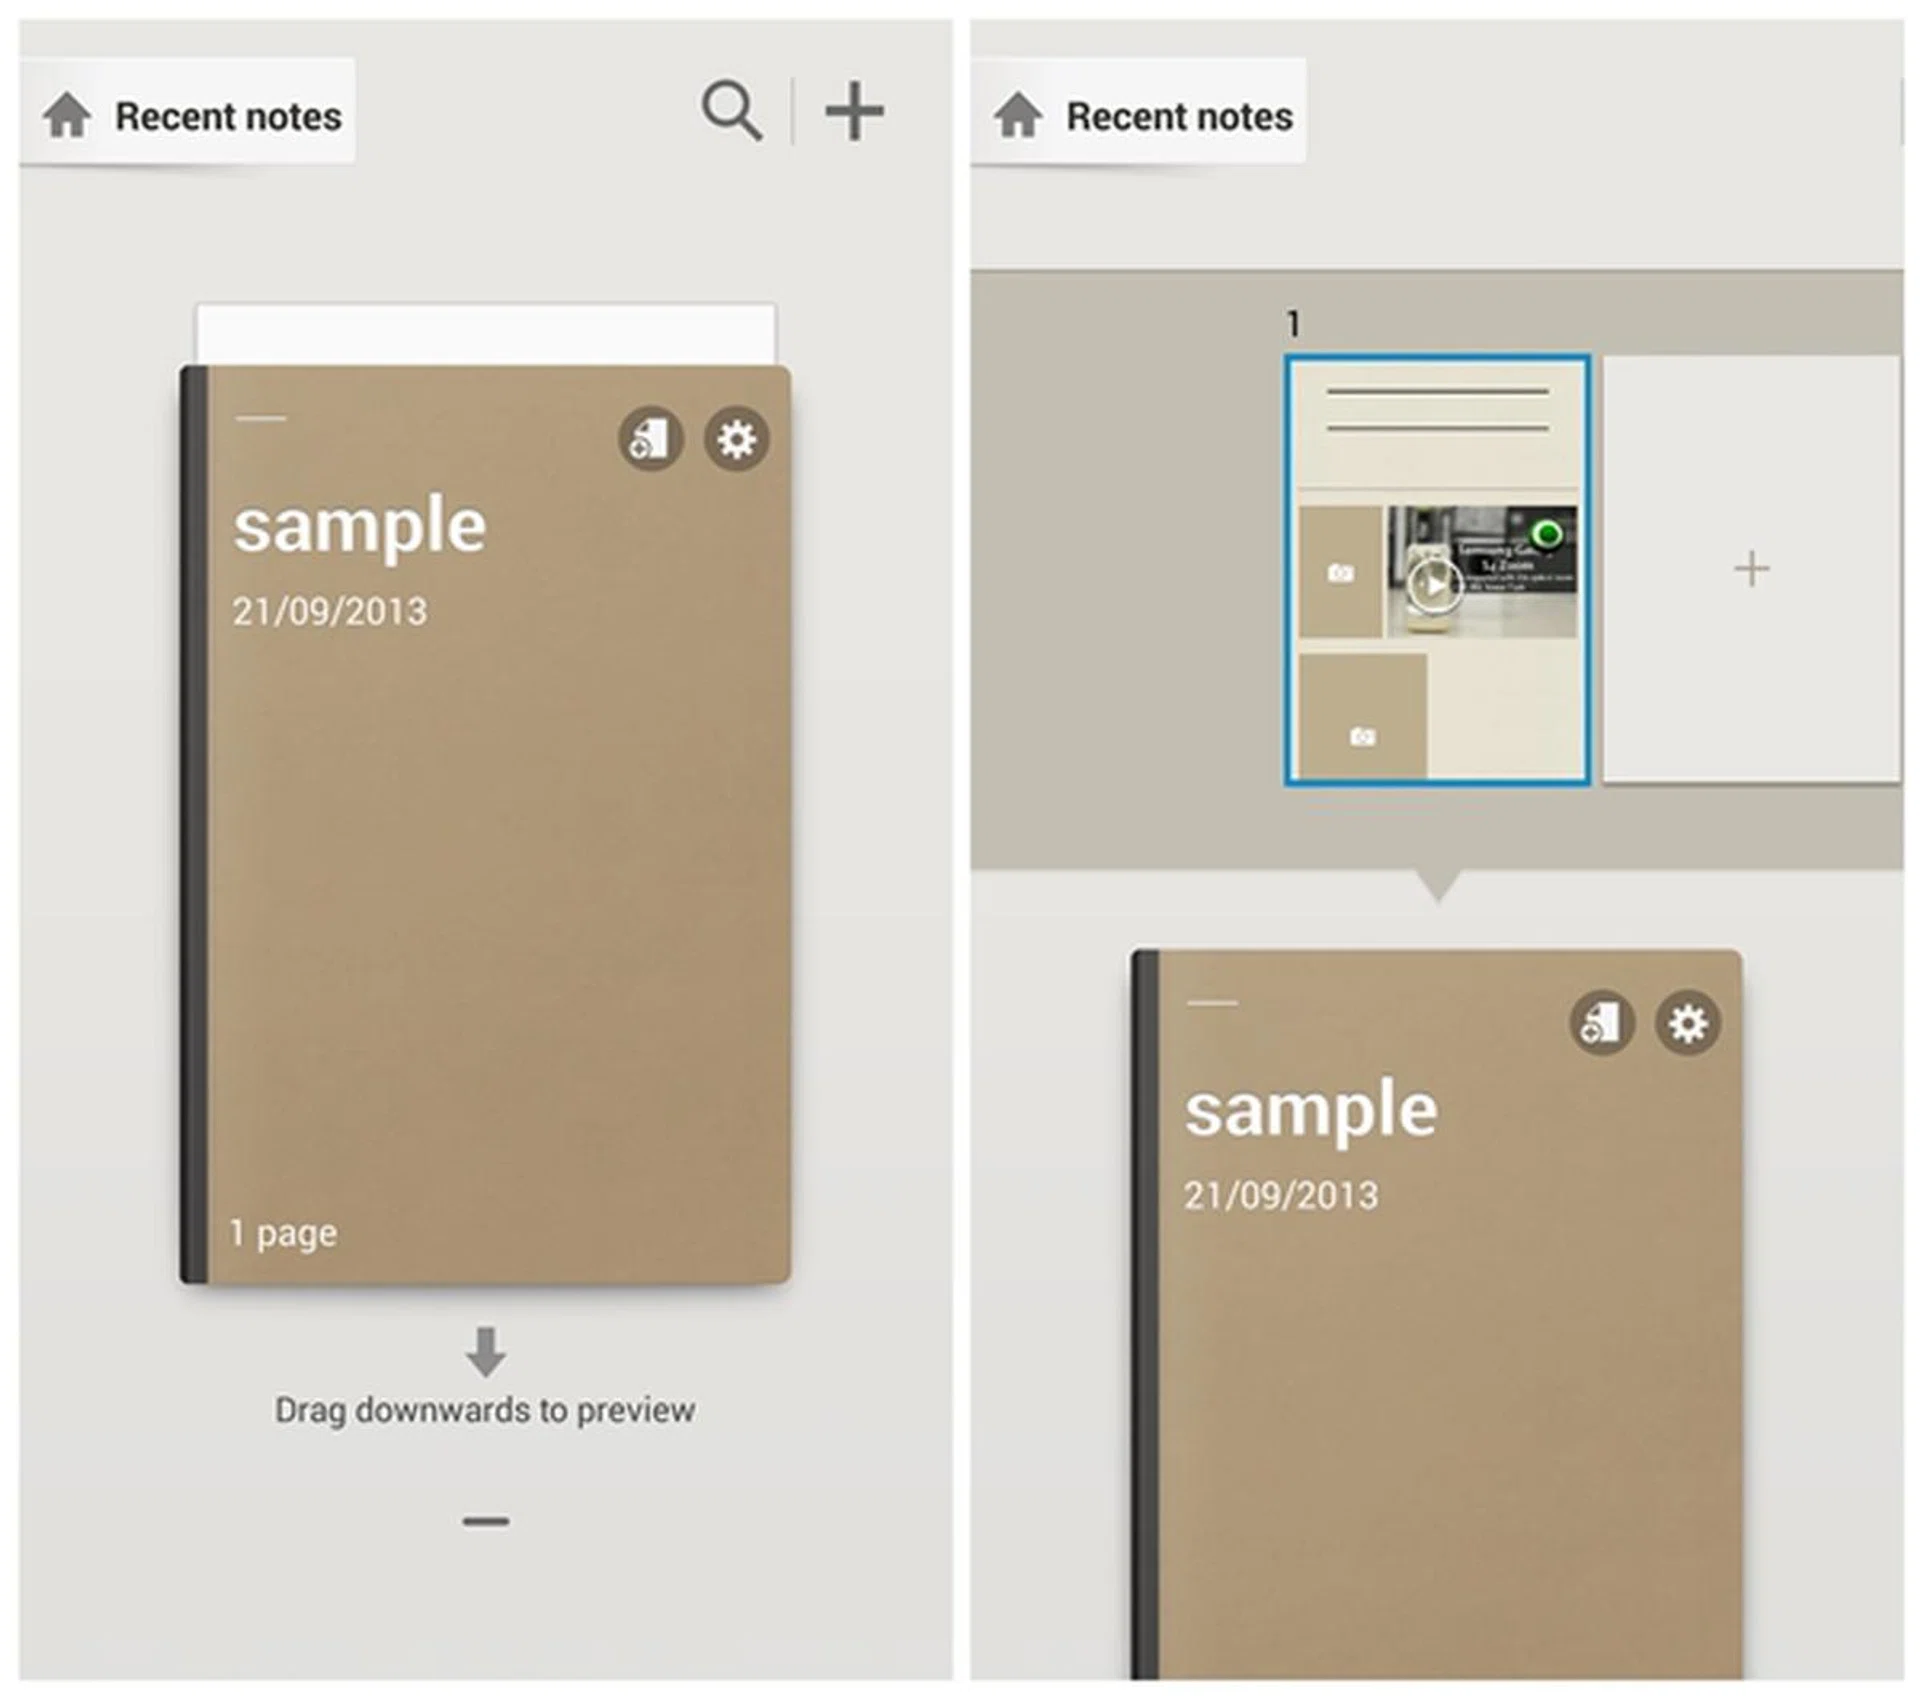
Task: Tap the camera placeholder in bottom preview tile
Action: point(1363,737)
